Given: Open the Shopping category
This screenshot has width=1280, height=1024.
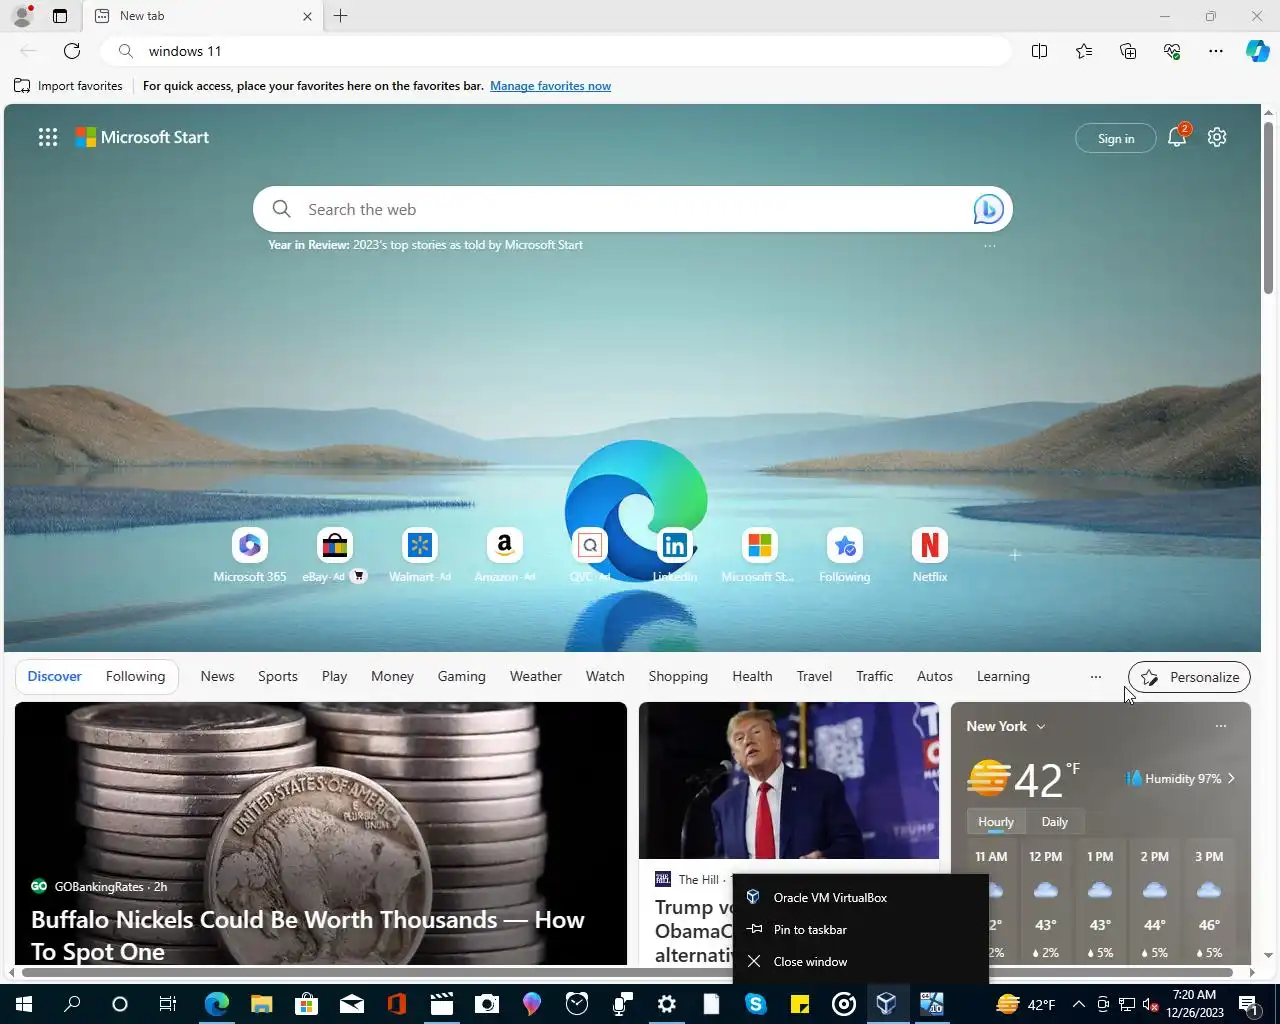Looking at the screenshot, I should click(x=678, y=677).
